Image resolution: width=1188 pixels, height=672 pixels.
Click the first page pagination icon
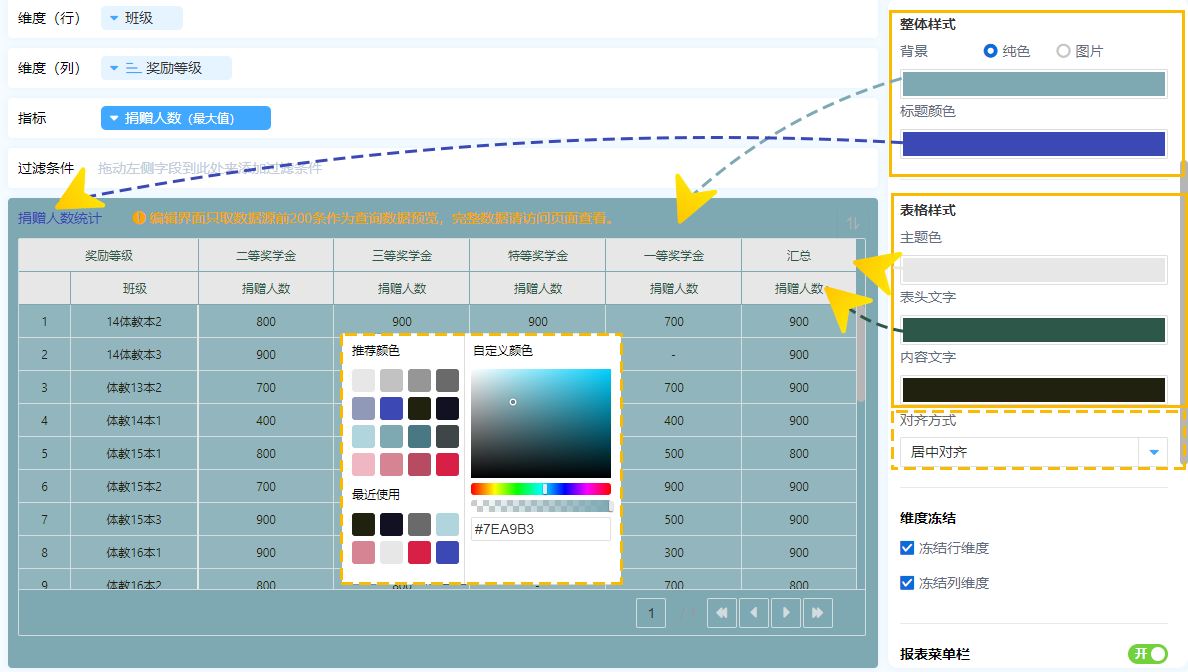(x=721, y=613)
